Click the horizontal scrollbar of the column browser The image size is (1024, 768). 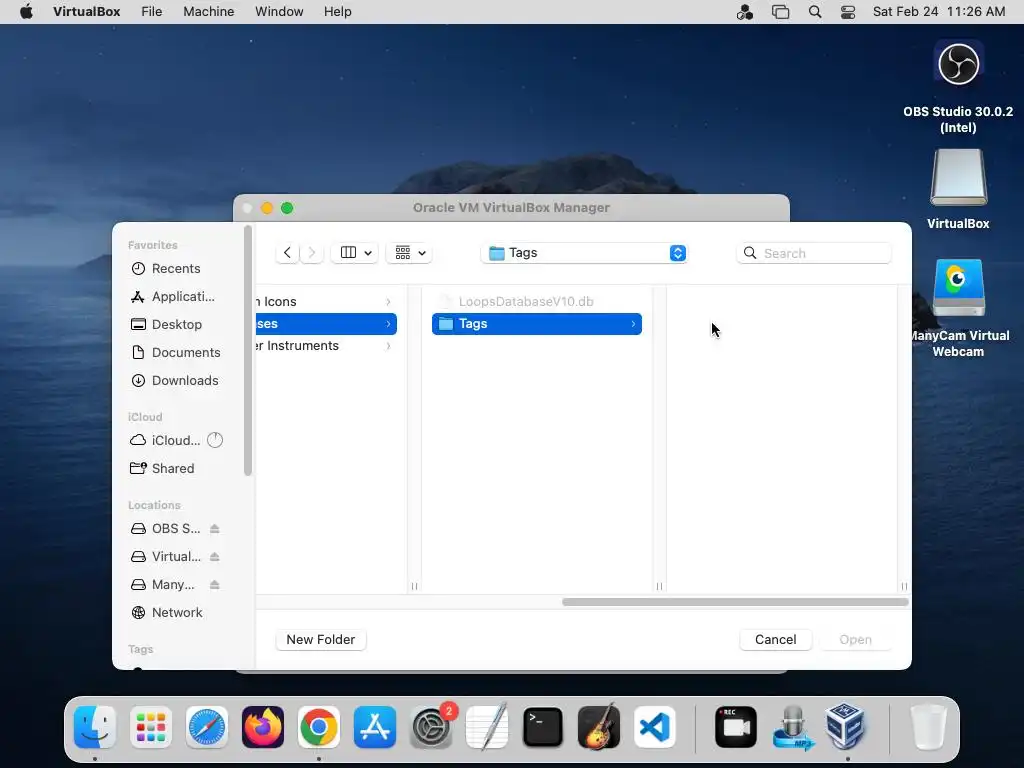(735, 602)
